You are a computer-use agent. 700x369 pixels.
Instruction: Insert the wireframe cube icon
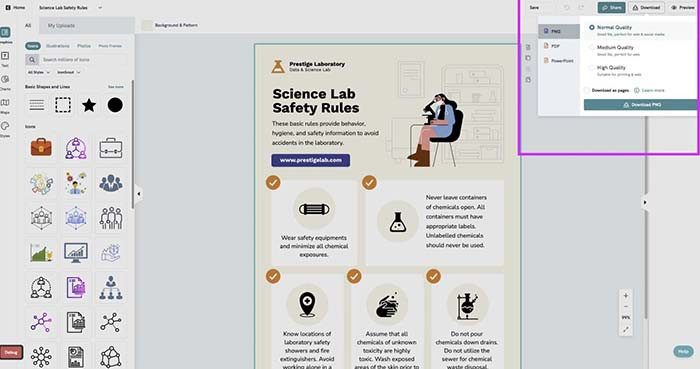point(111,357)
